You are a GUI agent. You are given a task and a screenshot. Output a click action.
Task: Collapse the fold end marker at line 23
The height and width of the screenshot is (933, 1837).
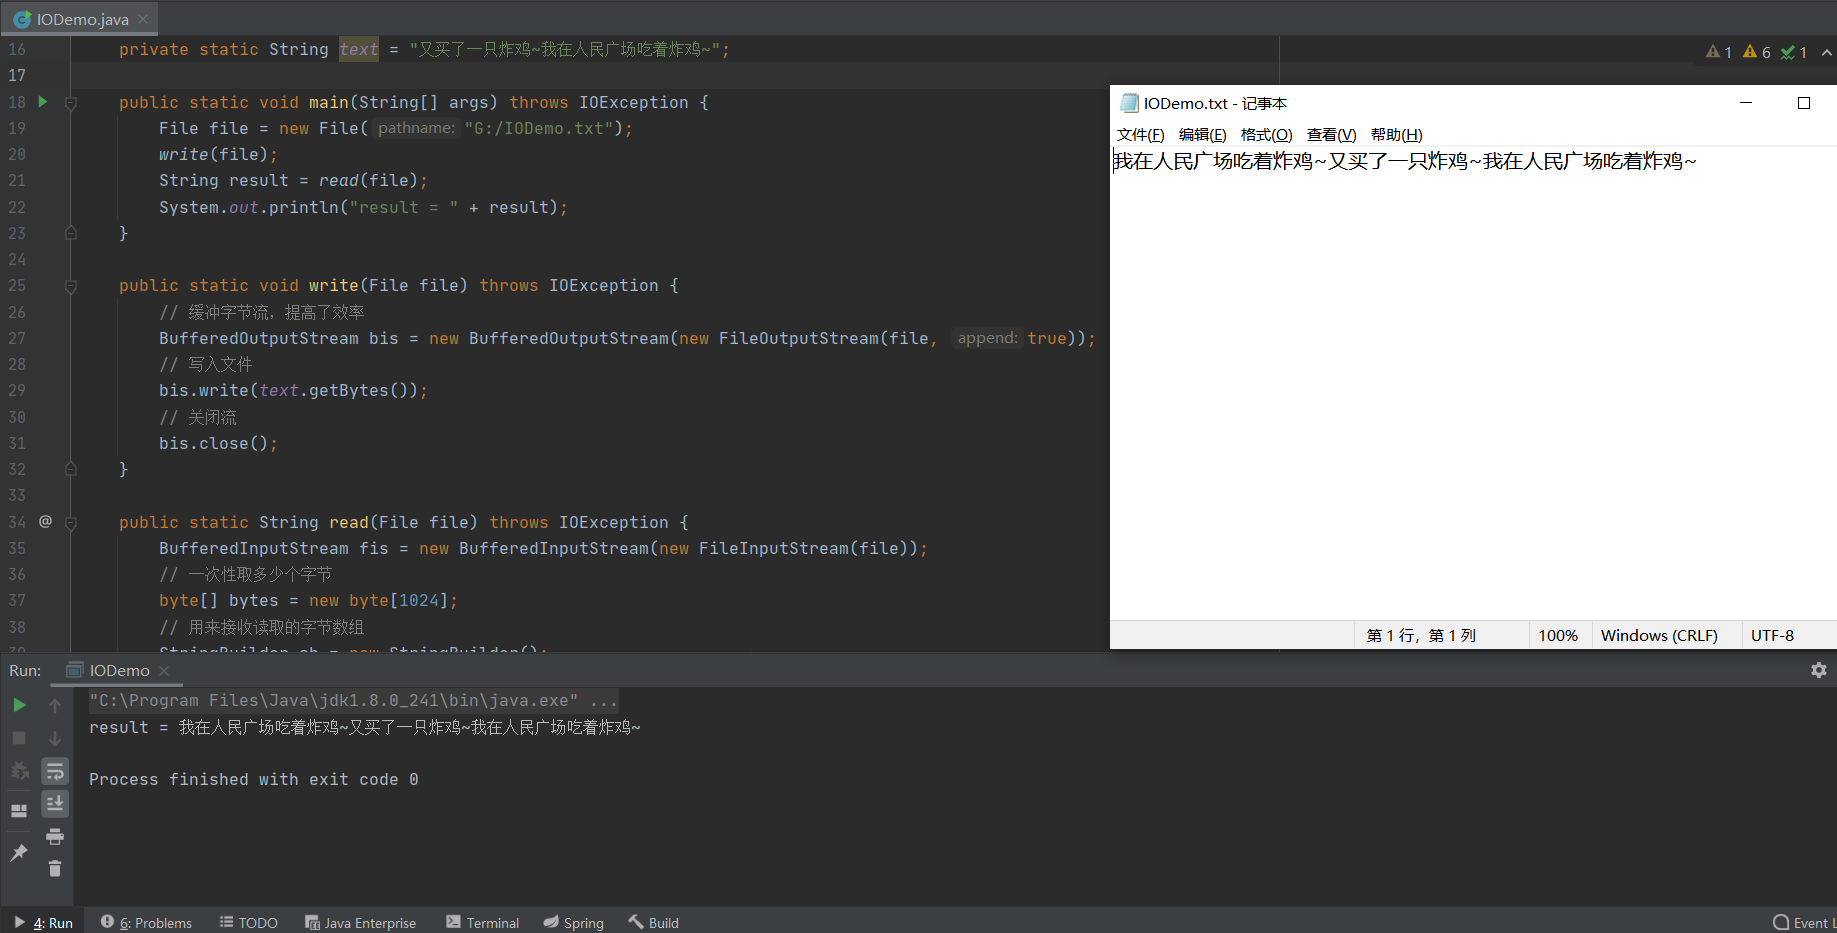click(x=71, y=233)
